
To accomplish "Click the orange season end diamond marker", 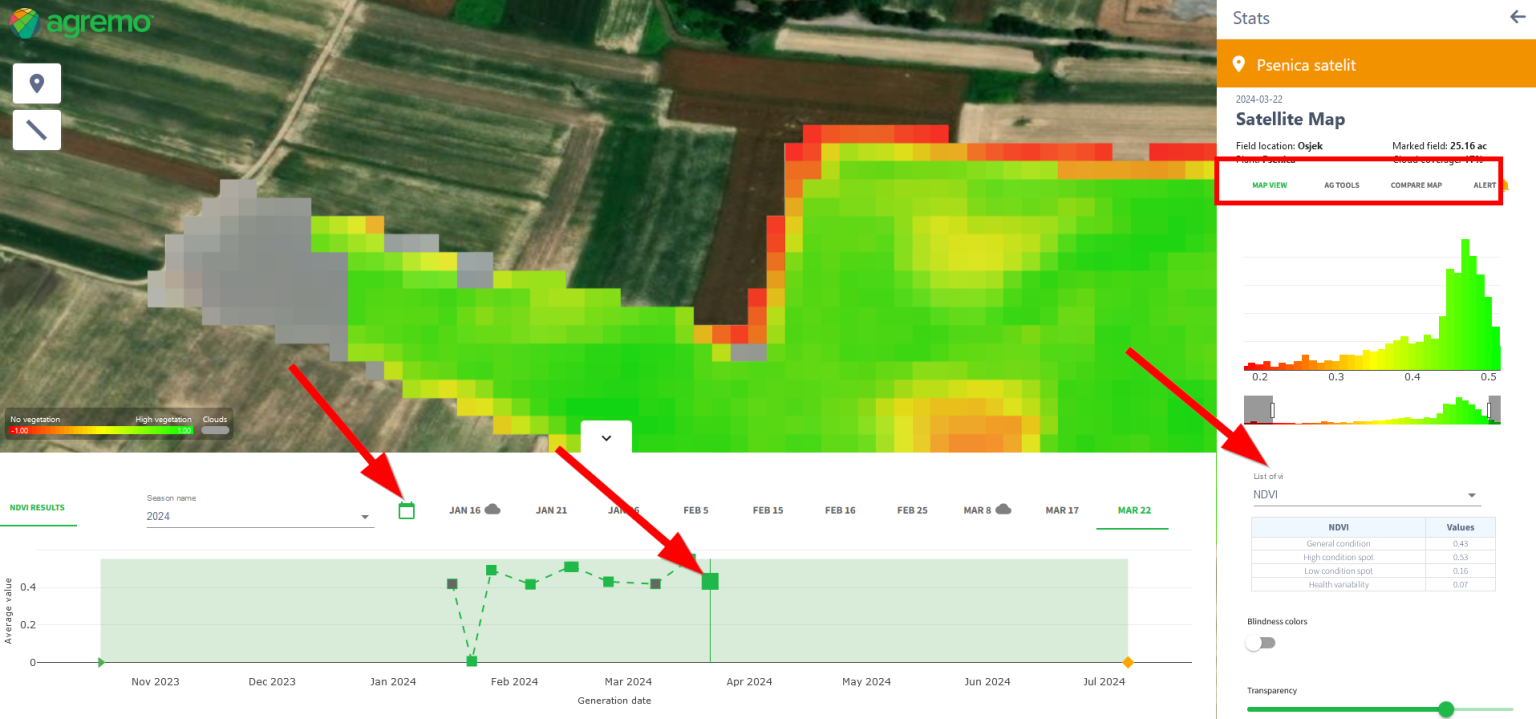I will pos(1128,662).
